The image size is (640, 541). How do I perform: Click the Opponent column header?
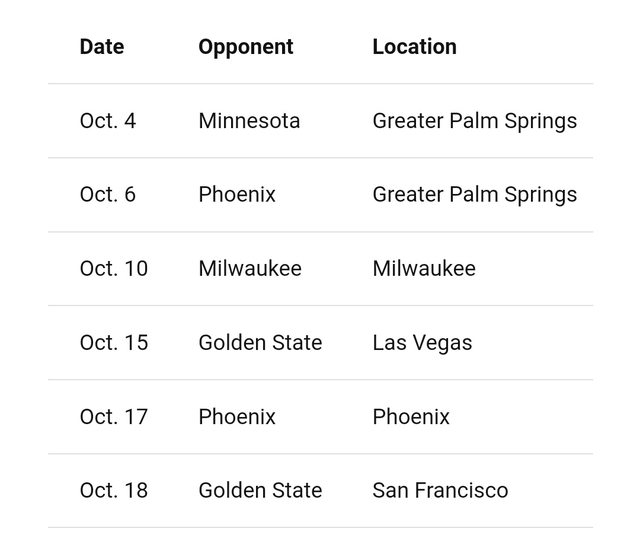pyautogui.click(x=246, y=47)
